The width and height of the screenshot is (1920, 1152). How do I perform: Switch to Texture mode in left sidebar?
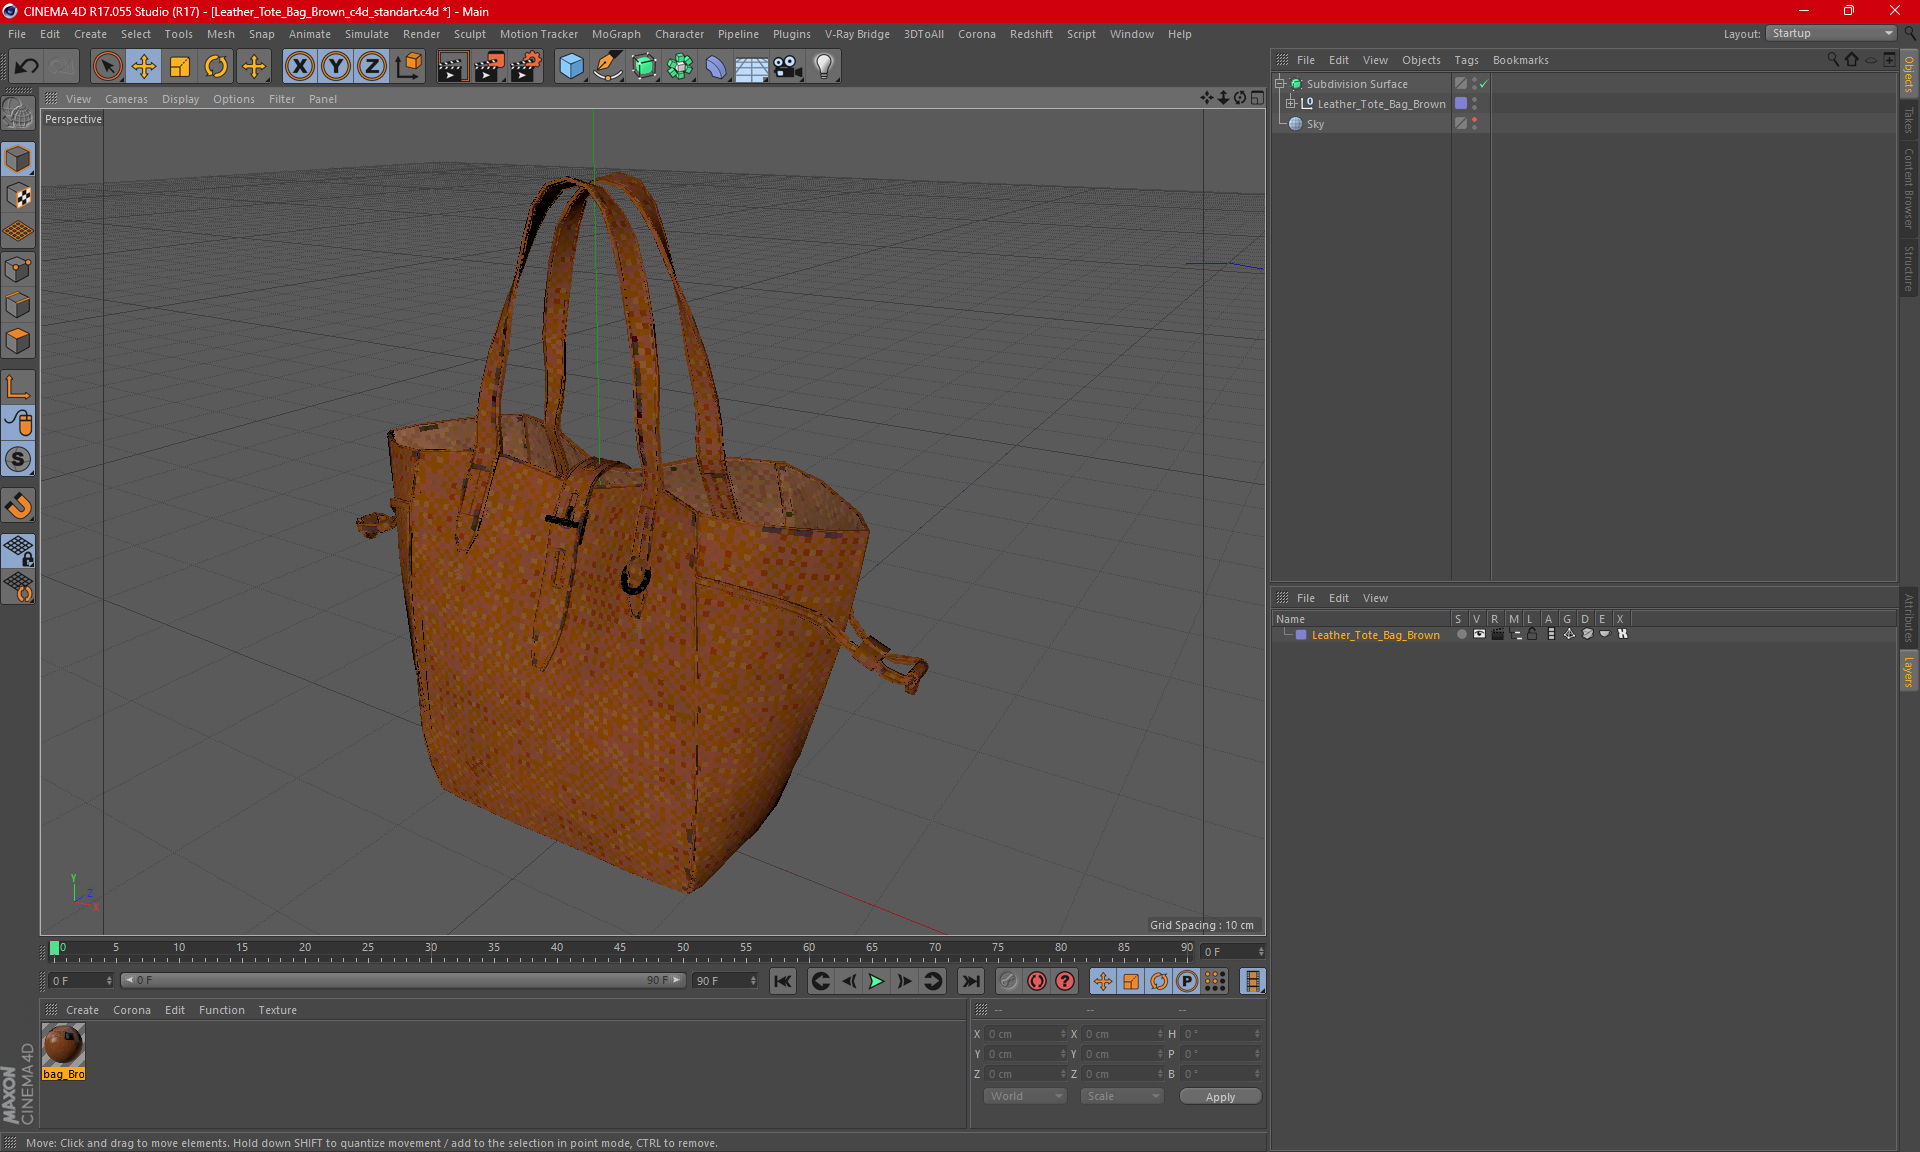[x=18, y=196]
